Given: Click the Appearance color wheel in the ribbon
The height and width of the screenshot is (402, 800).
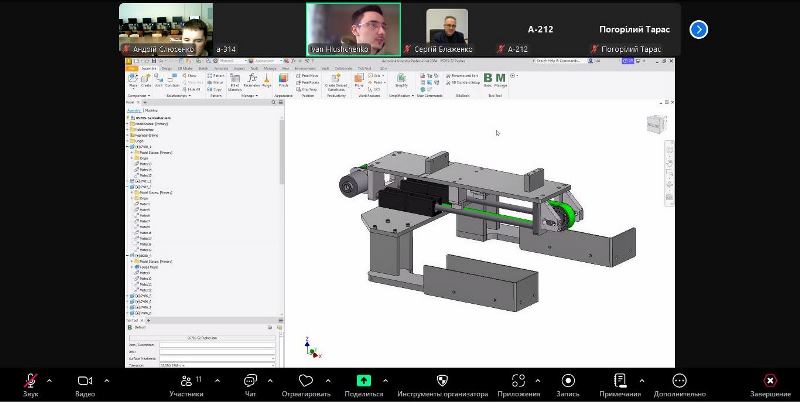Looking at the screenshot, I should click(x=284, y=78).
